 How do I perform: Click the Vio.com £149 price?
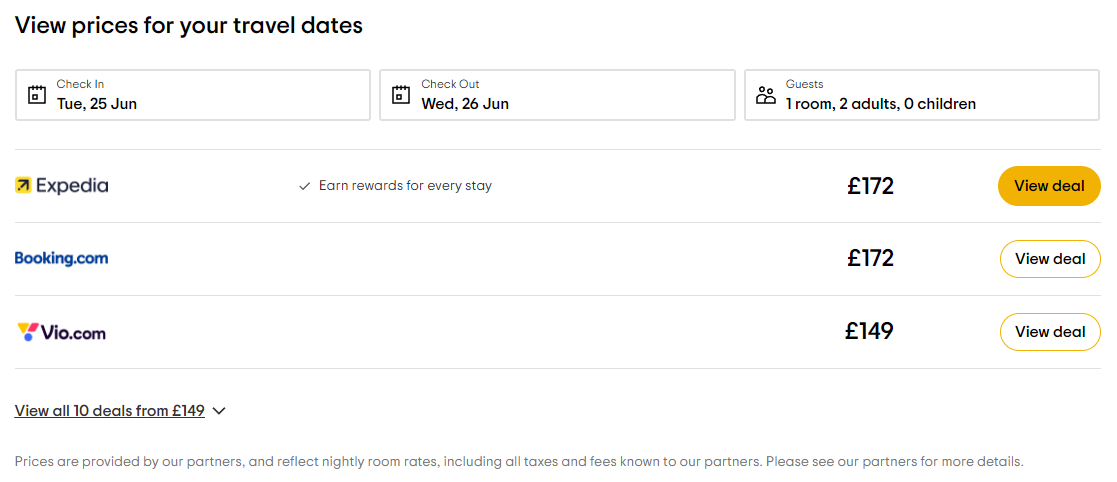tap(869, 331)
